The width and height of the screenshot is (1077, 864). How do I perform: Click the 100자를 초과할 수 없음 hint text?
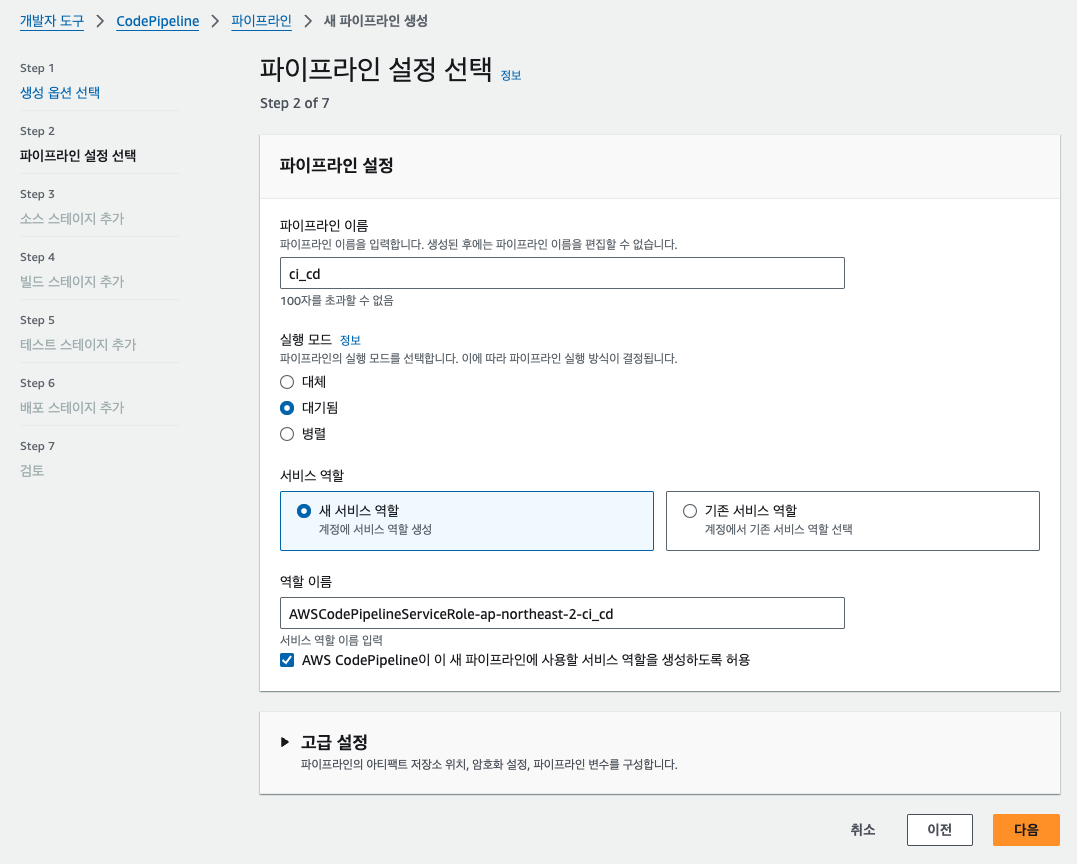pyautogui.click(x=337, y=301)
